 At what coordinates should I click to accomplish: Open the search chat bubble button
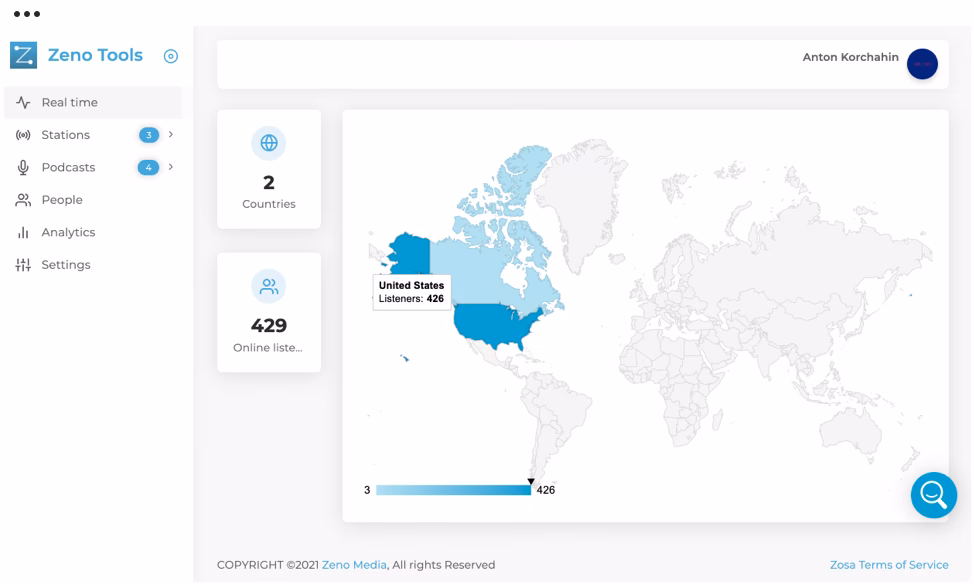click(933, 494)
